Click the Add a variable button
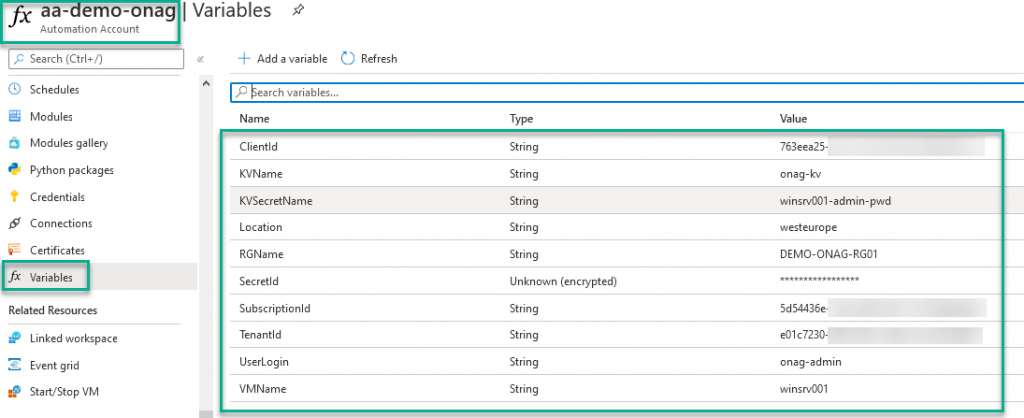The width and height of the screenshot is (1024, 418). point(283,59)
